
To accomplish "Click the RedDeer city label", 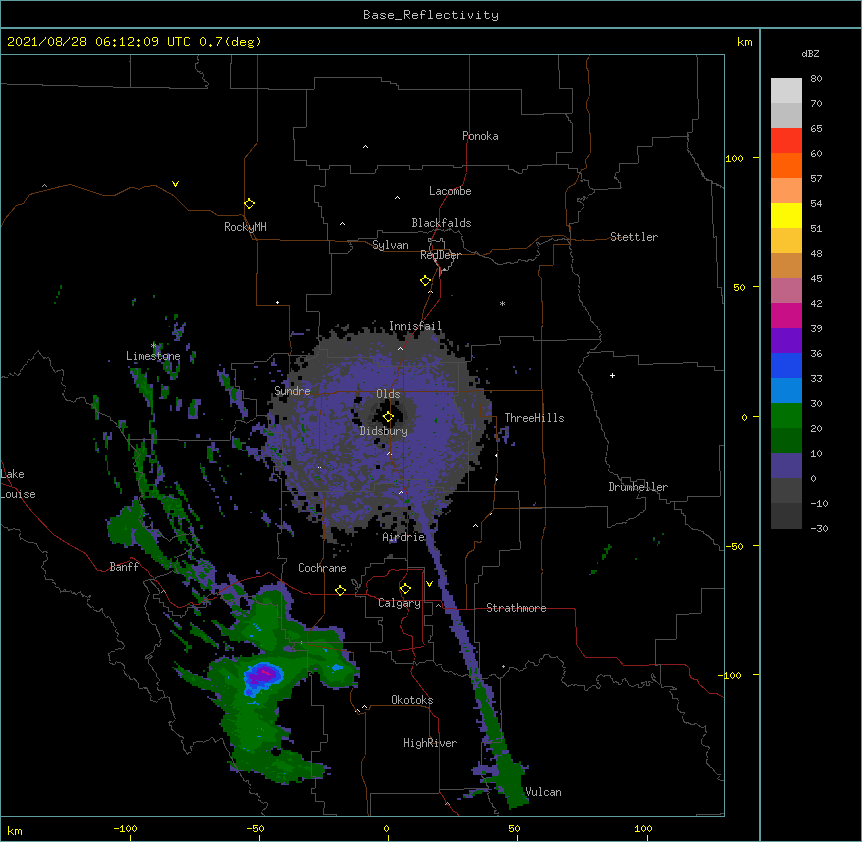I will pos(440,255).
